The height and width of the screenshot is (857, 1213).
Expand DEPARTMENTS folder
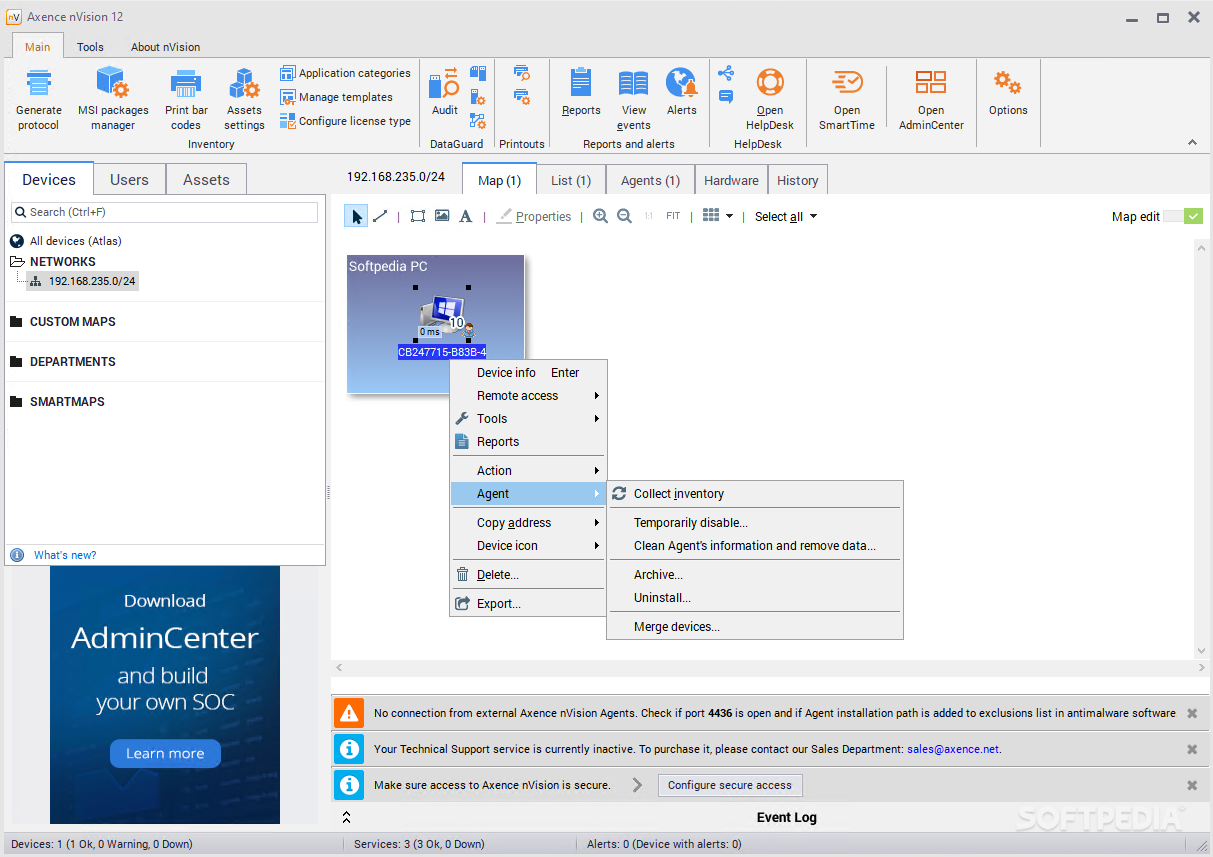[x=17, y=362]
